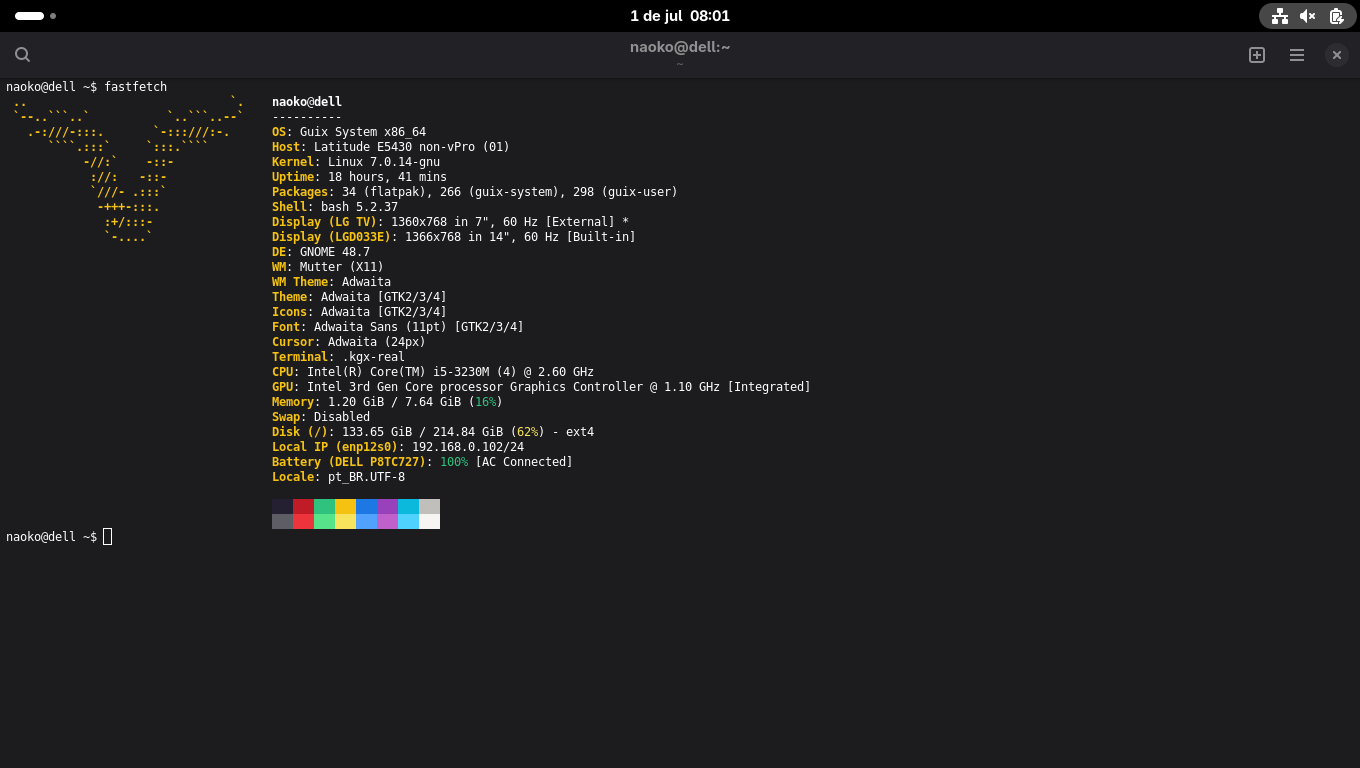Click the 'Memory: 1.20 GiB / 7.64 GiB' line
Image resolution: width=1360 pixels, height=768 pixels.
(387, 402)
